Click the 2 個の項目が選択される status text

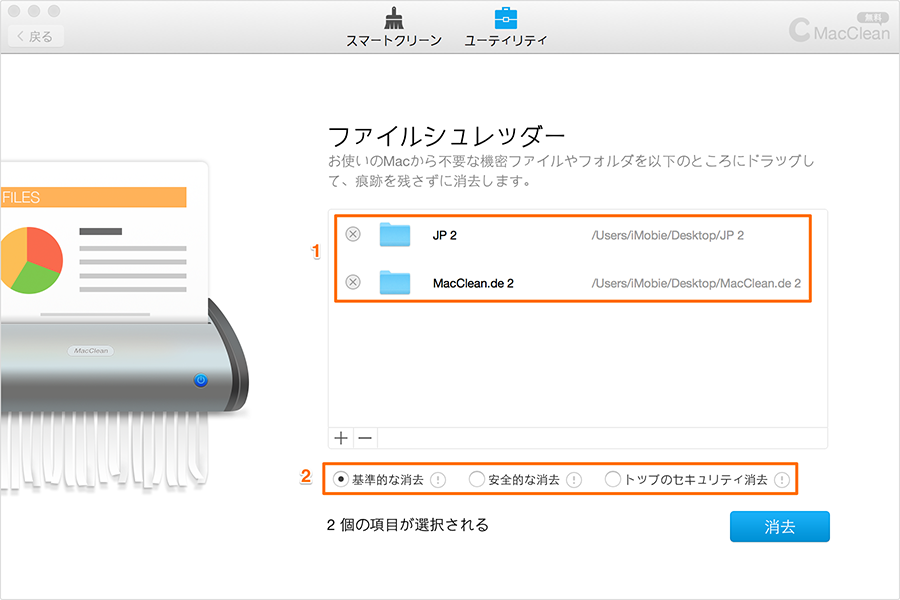[408, 525]
